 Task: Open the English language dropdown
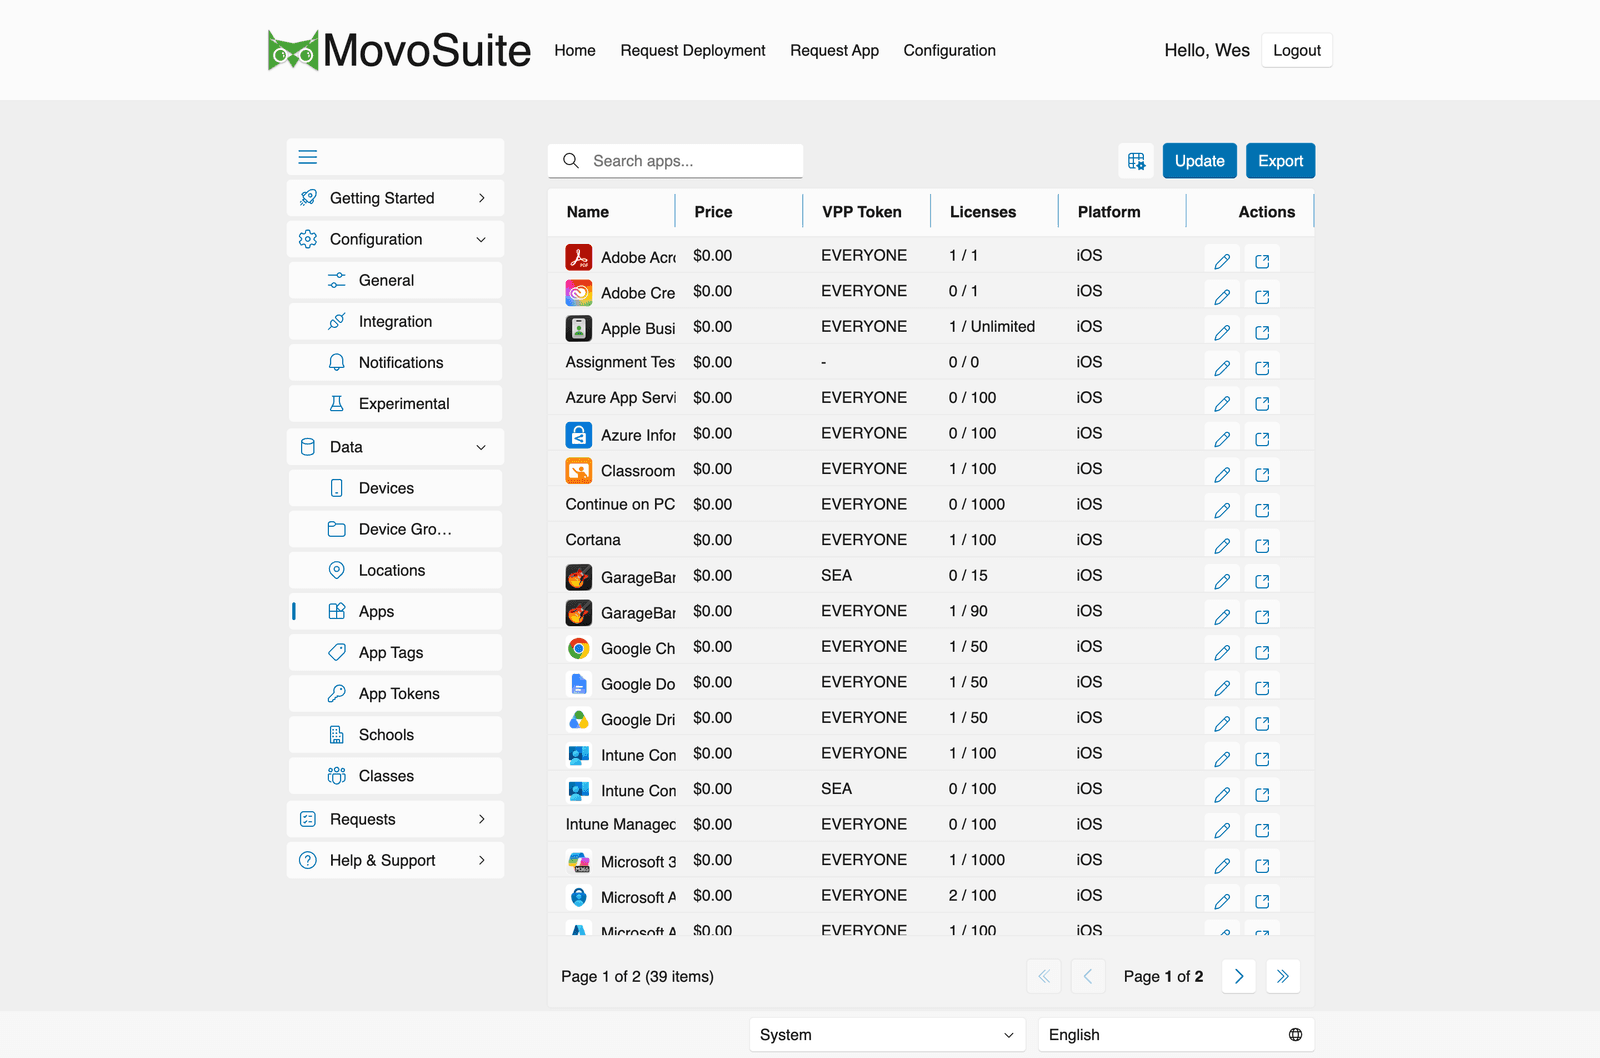(x=1176, y=1035)
